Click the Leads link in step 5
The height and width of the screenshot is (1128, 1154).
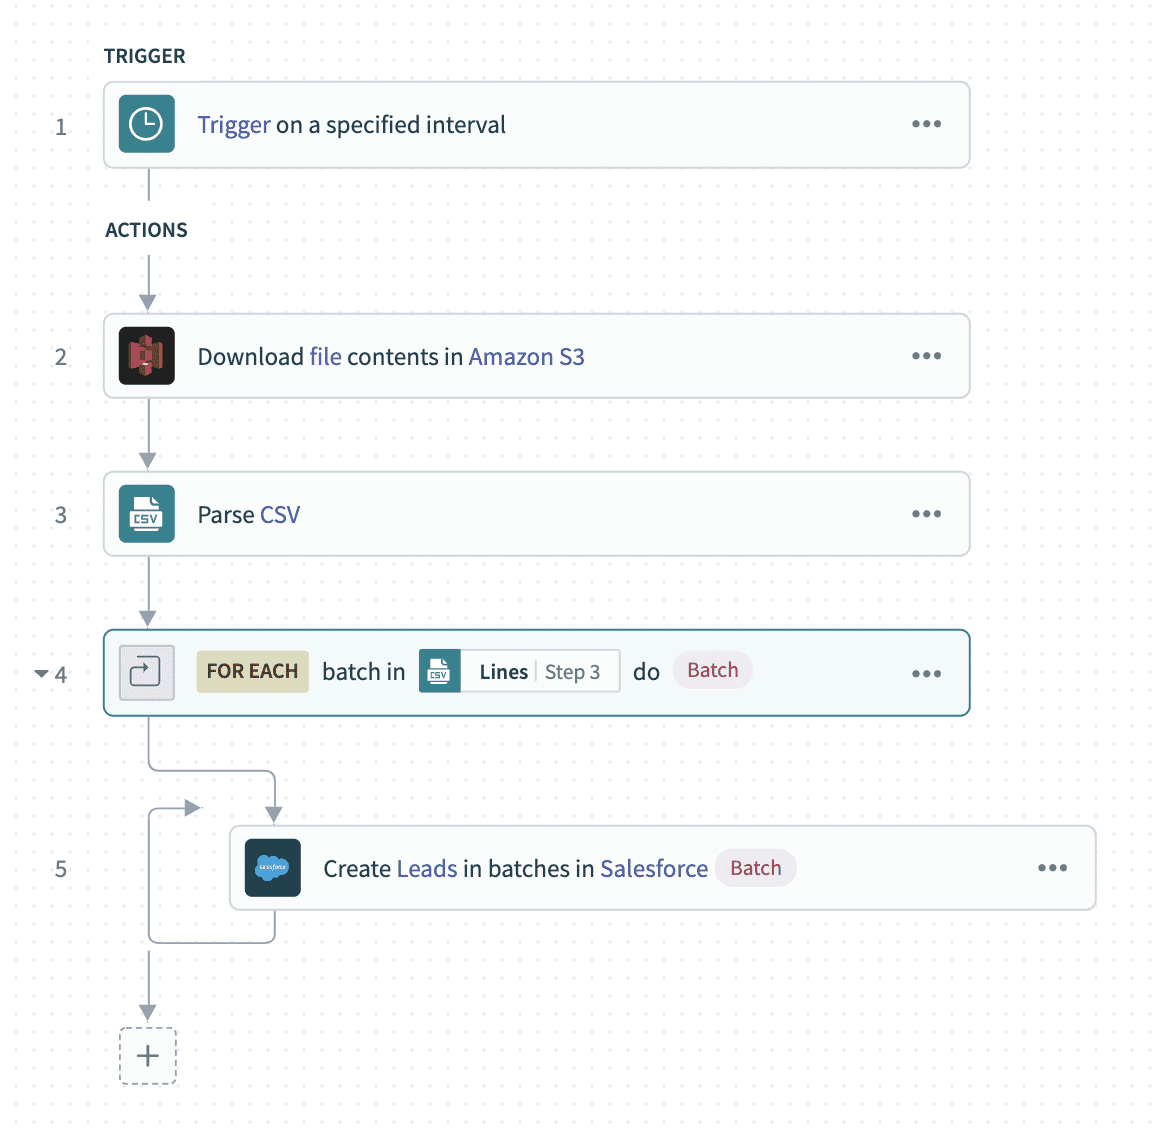coord(426,869)
